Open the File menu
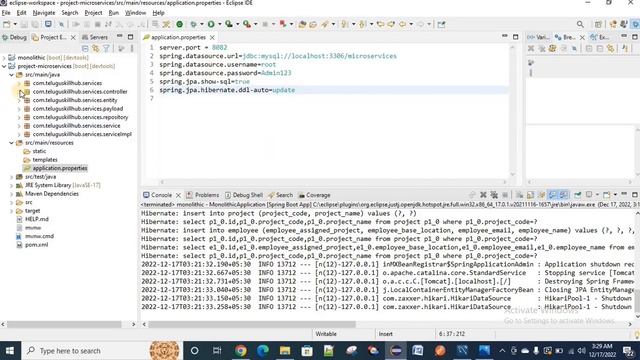 click(6, 13)
